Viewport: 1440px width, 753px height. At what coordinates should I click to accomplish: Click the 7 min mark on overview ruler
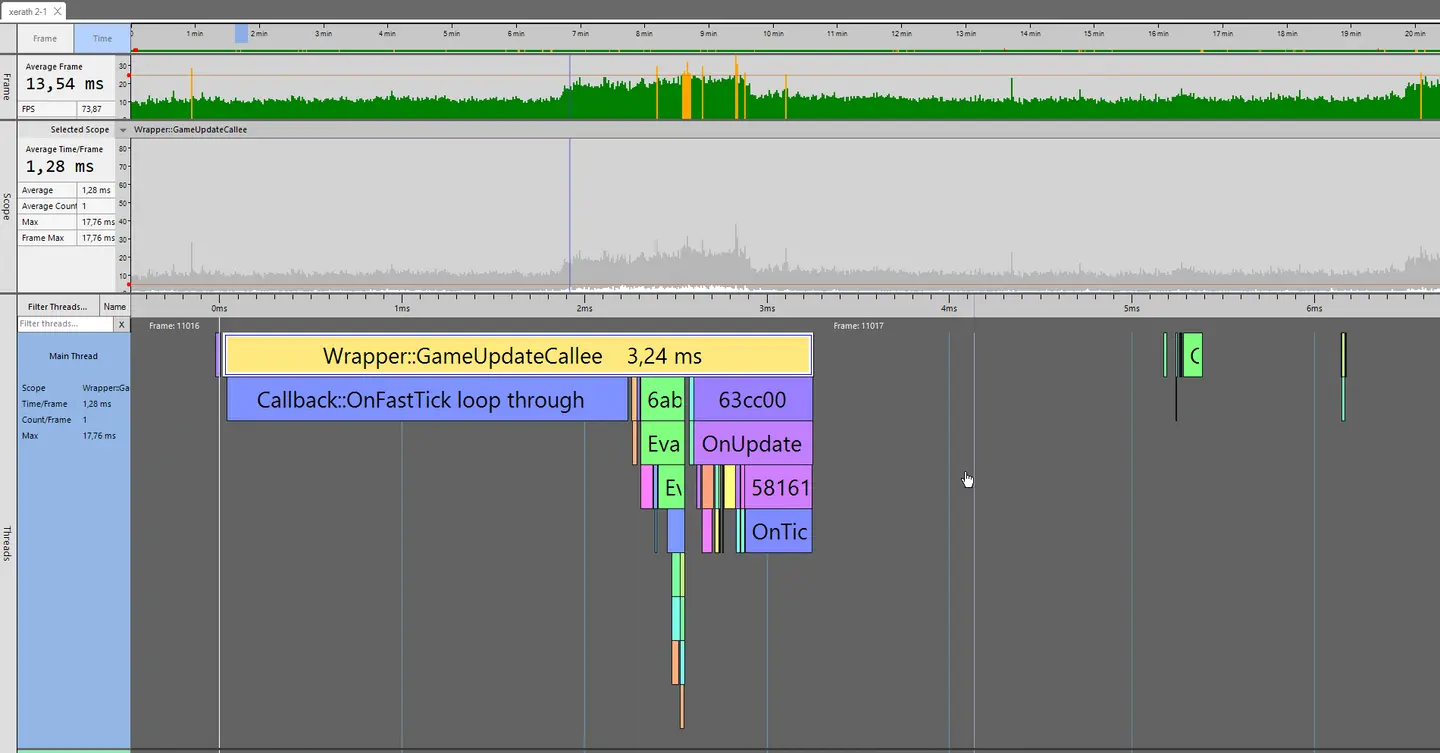[x=580, y=34]
